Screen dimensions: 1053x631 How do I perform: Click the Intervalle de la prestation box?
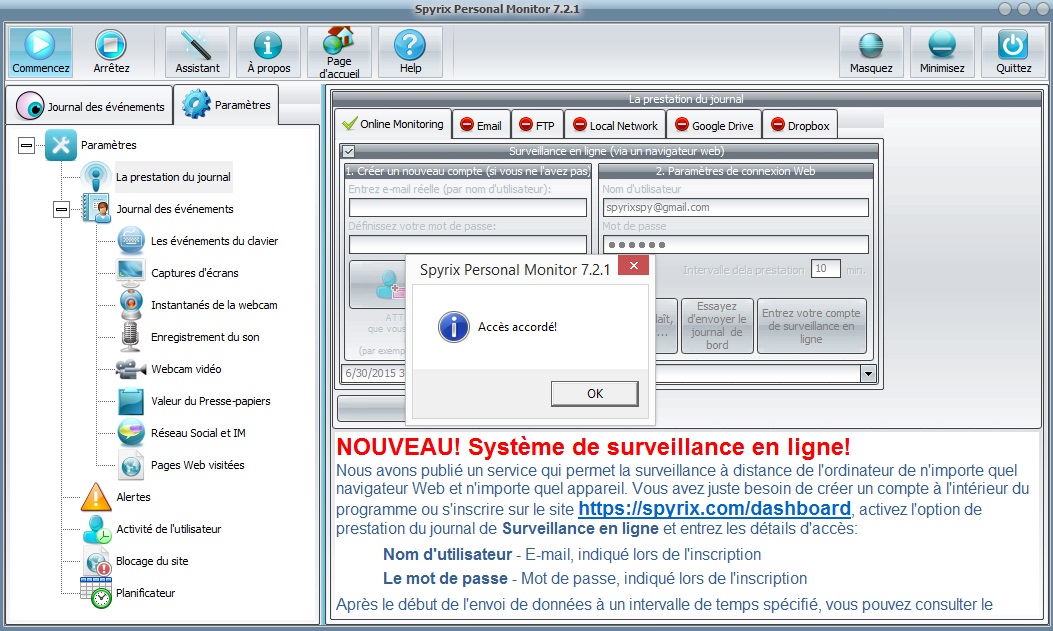coord(825,269)
